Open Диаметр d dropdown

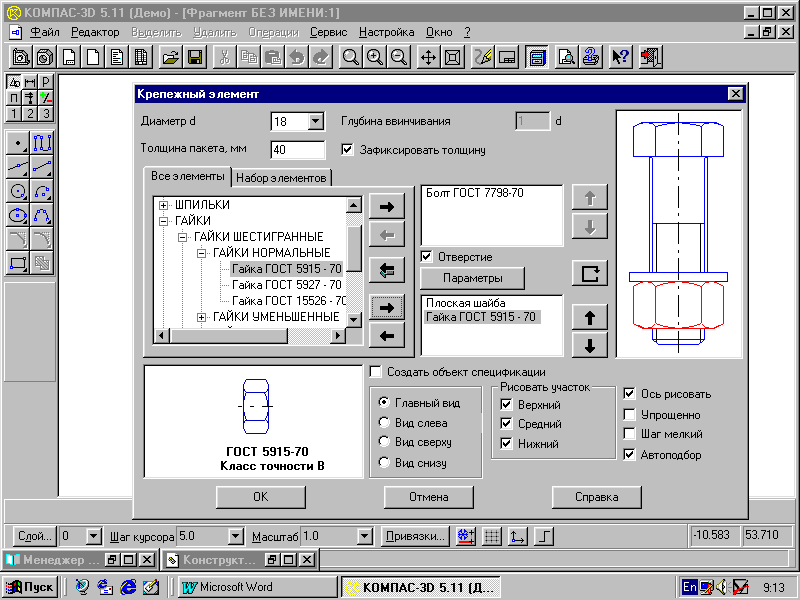click(x=316, y=121)
